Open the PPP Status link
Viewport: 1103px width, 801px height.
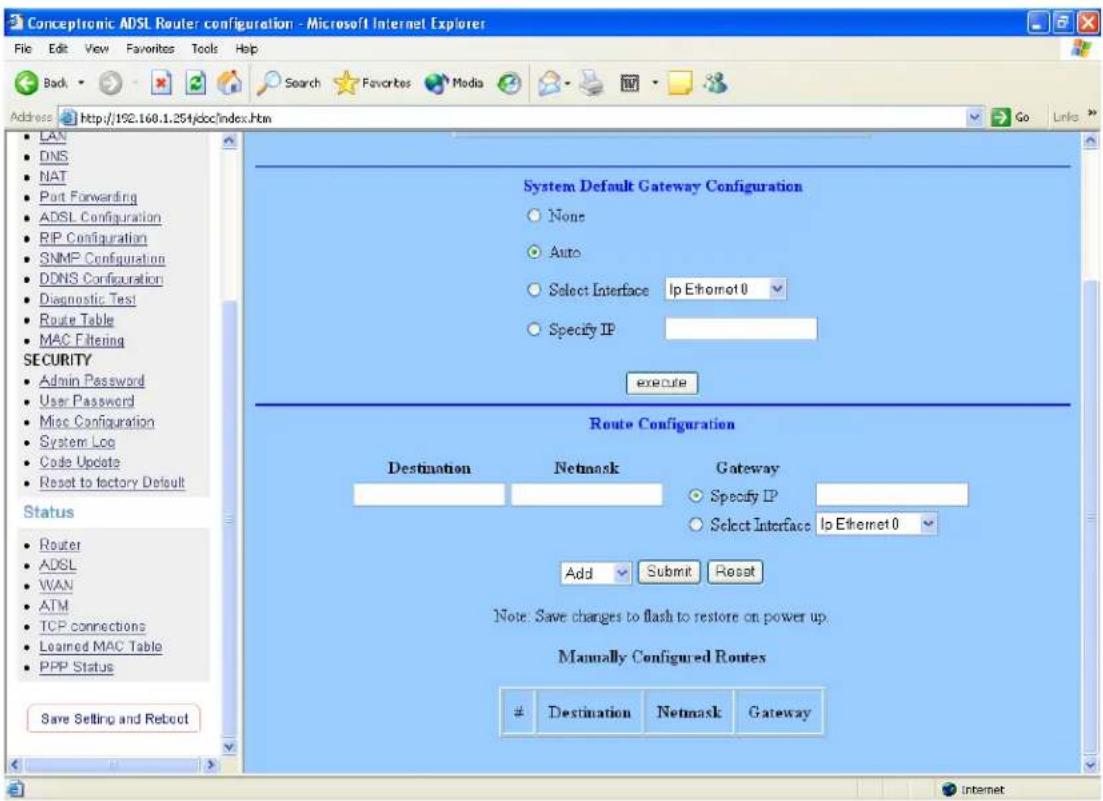76,667
